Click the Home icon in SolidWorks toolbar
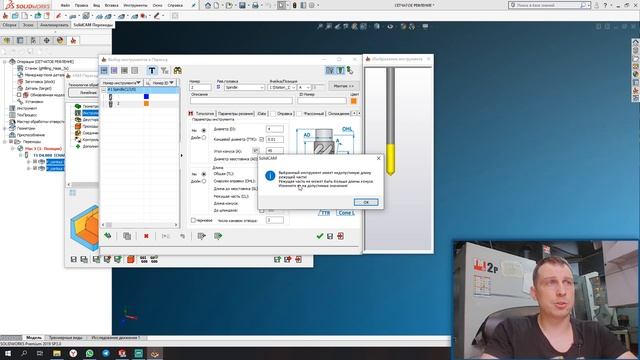The width and height of the screenshot is (640, 360). 208,5
